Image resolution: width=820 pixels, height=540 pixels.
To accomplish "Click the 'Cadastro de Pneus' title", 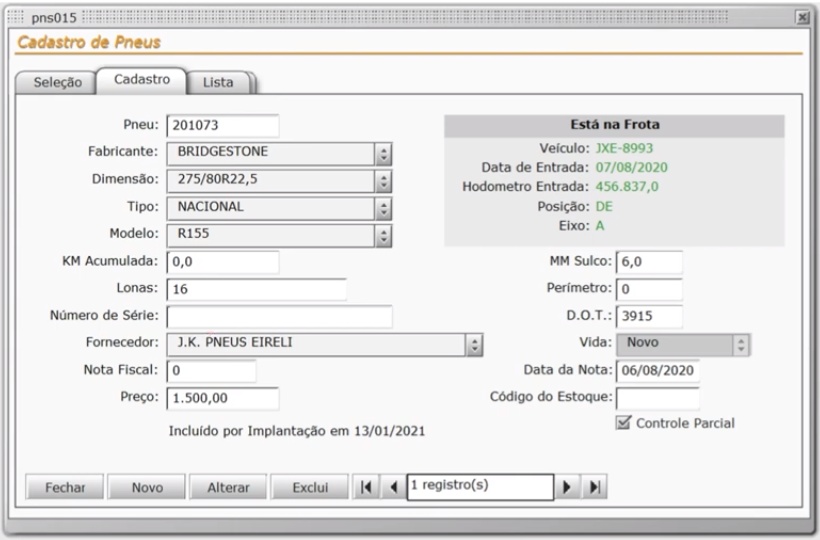I will 89,42.
